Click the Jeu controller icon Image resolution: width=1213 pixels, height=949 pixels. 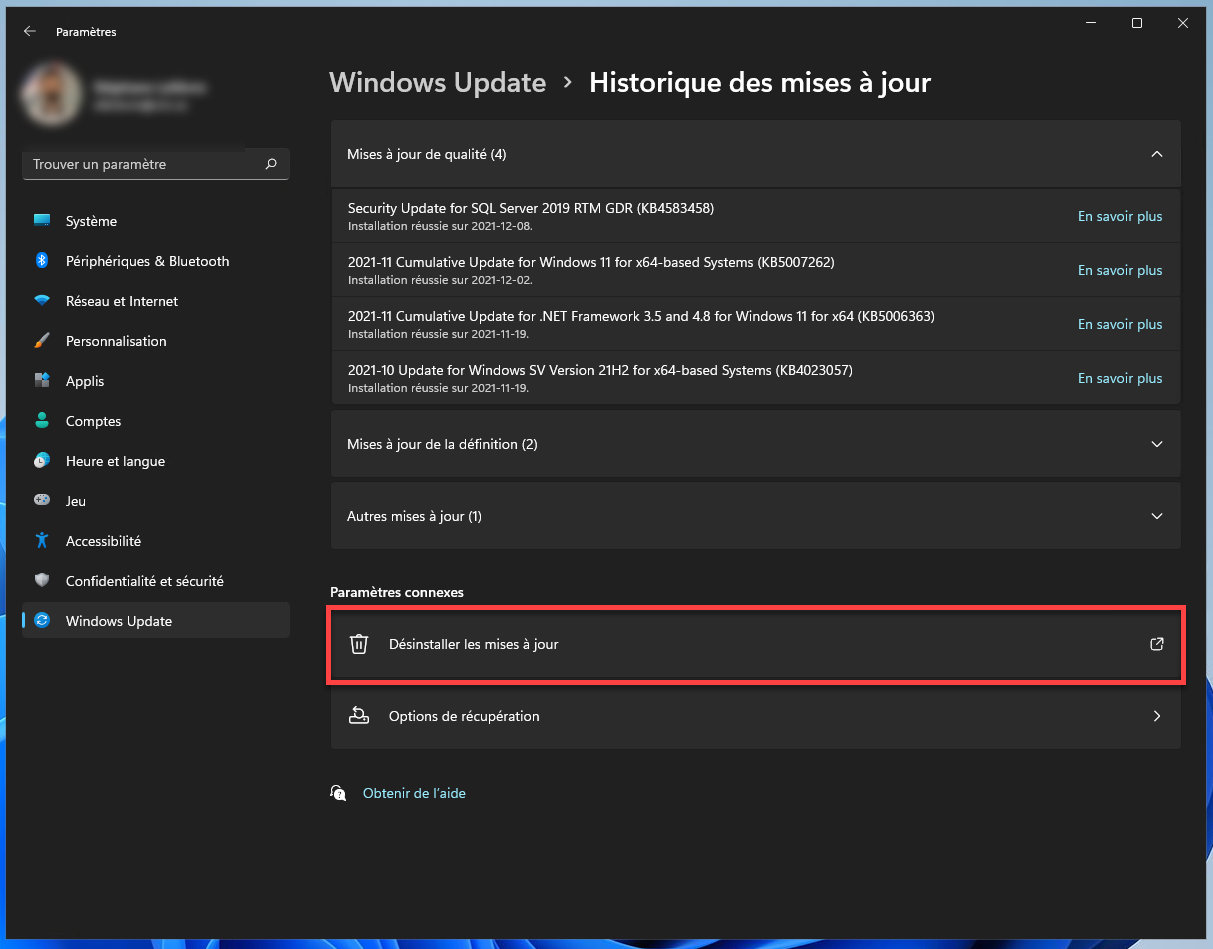[42, 501]
